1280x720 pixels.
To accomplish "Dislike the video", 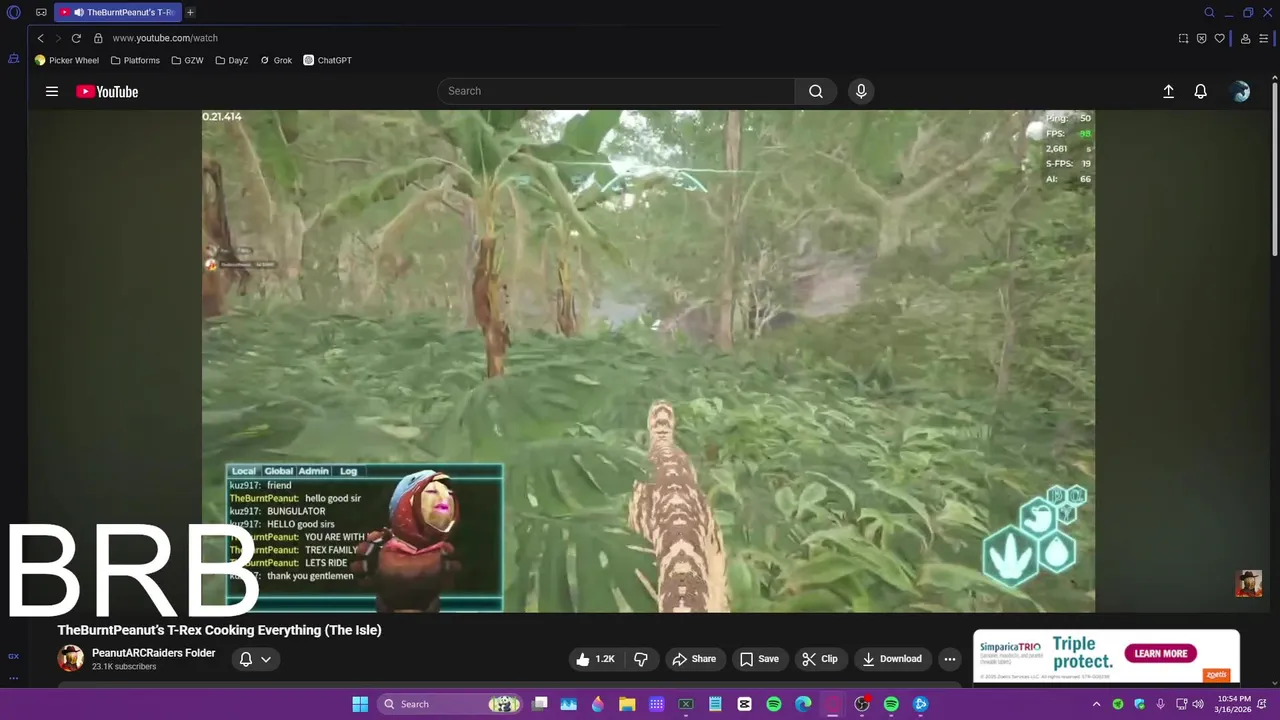I will (641, 659).
